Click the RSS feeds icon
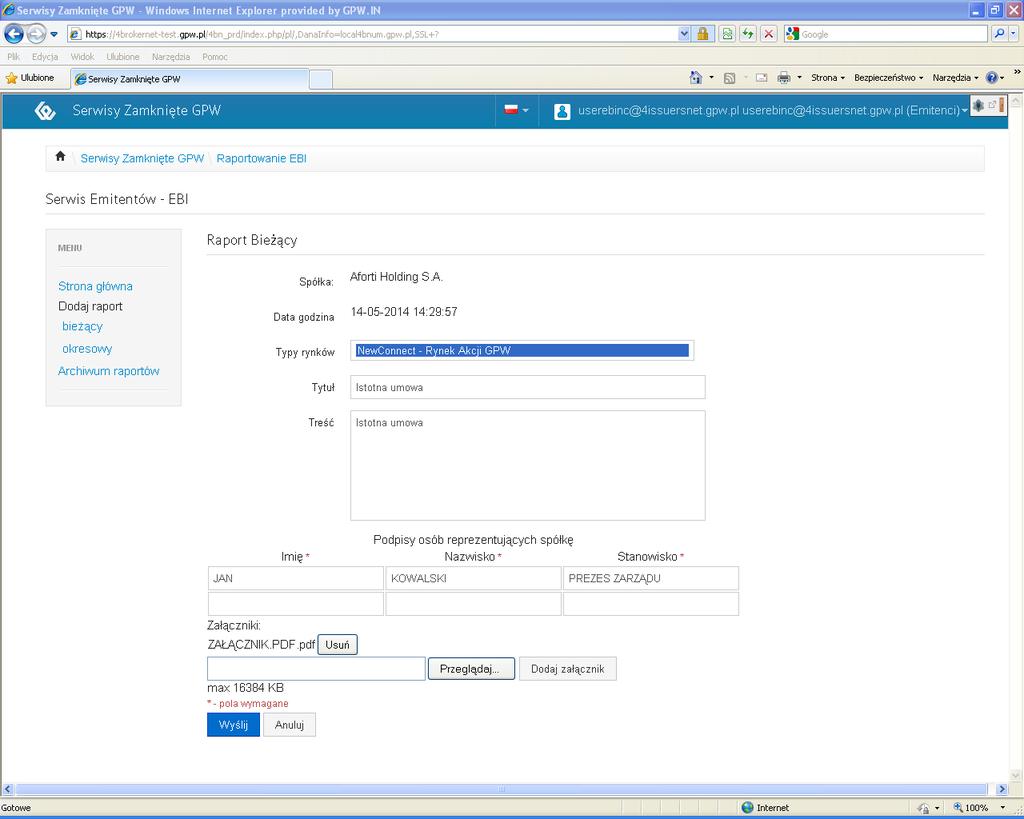 (x=729, y=78)
